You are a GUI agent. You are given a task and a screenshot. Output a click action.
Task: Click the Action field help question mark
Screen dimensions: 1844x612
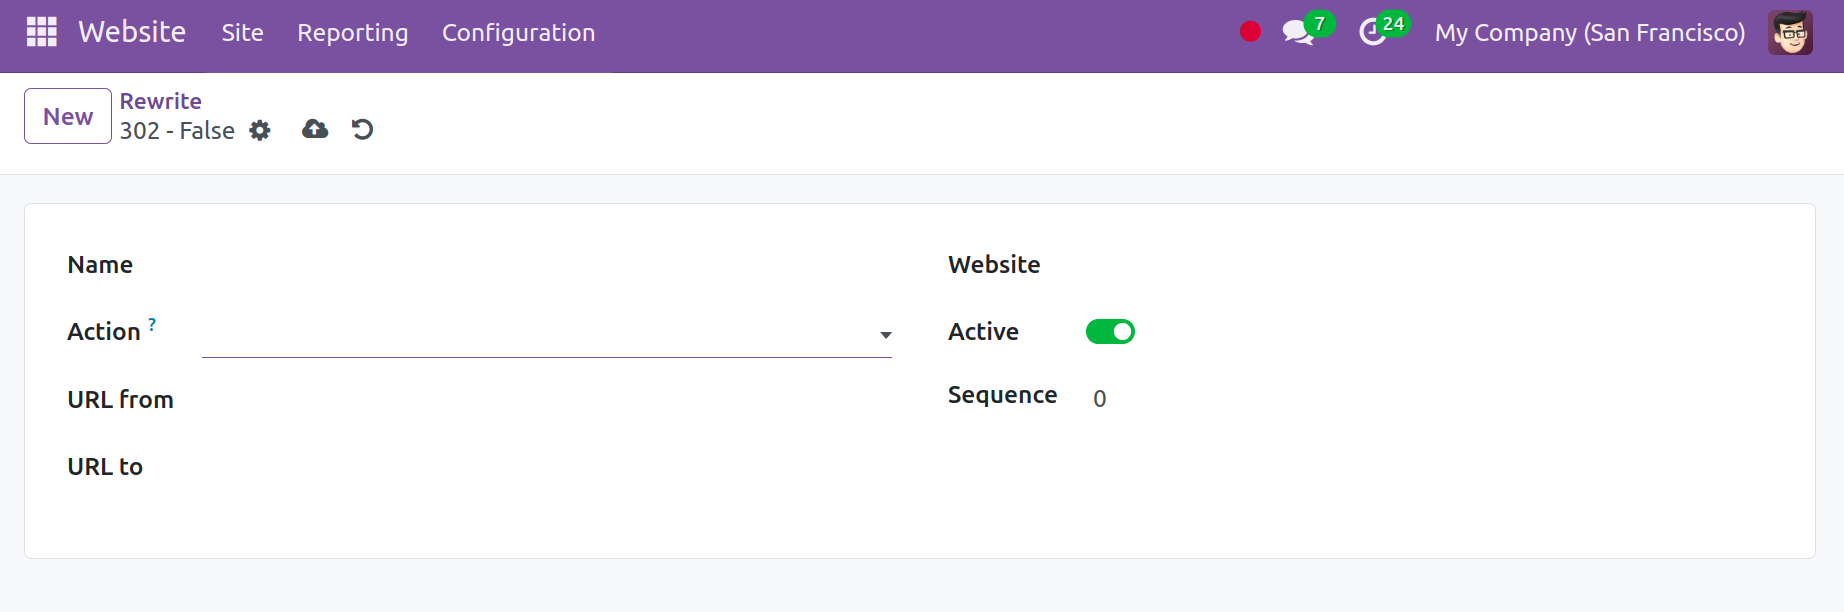click(152, 324)
